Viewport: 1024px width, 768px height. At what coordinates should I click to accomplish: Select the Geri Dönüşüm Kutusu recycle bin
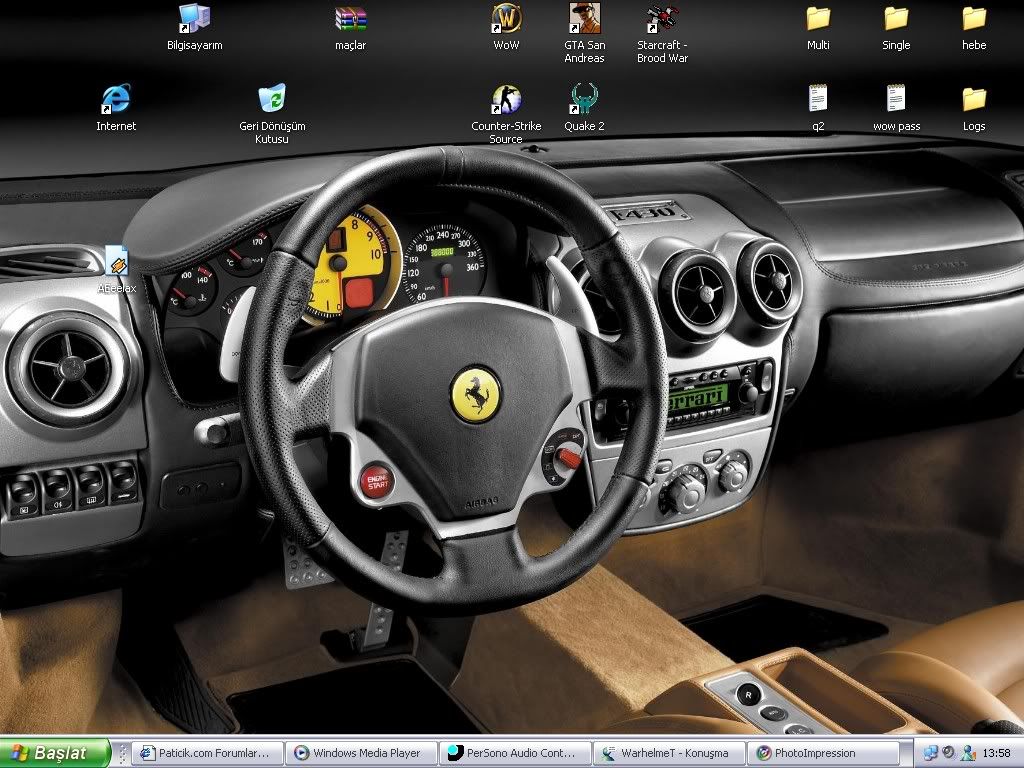point(272,99)
